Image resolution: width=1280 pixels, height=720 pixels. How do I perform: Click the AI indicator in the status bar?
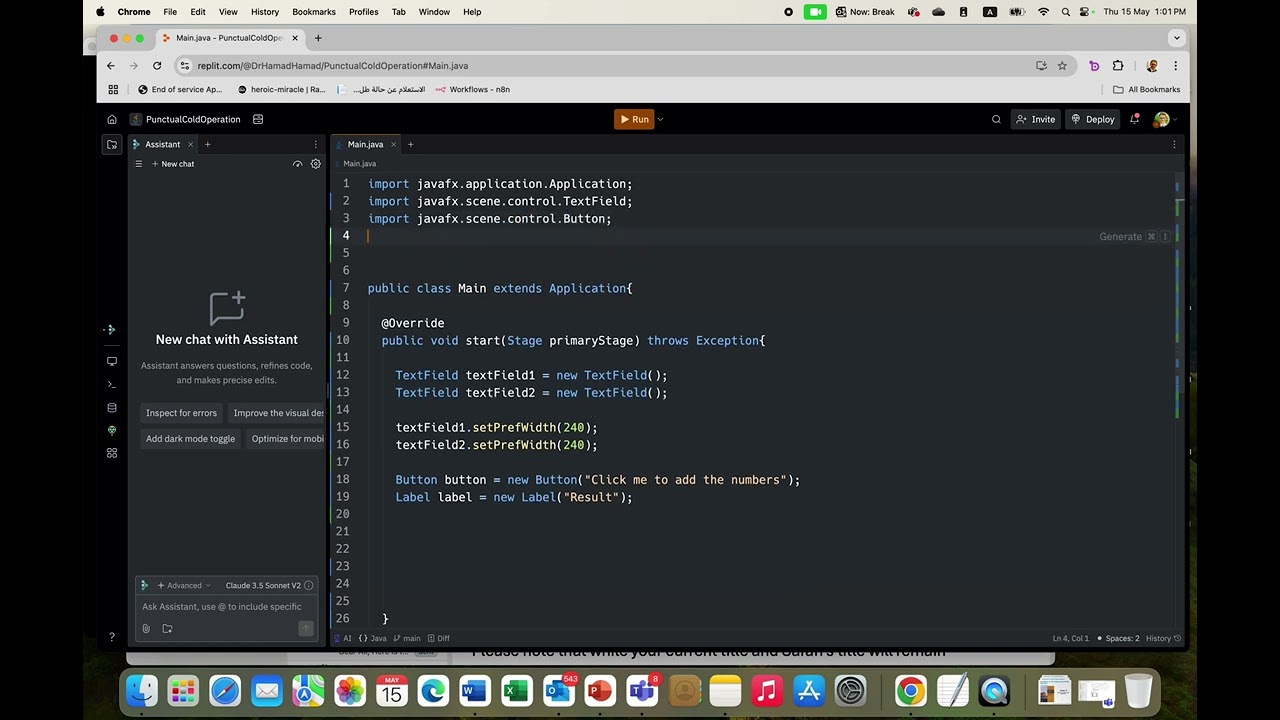click(x=343, y=638)
